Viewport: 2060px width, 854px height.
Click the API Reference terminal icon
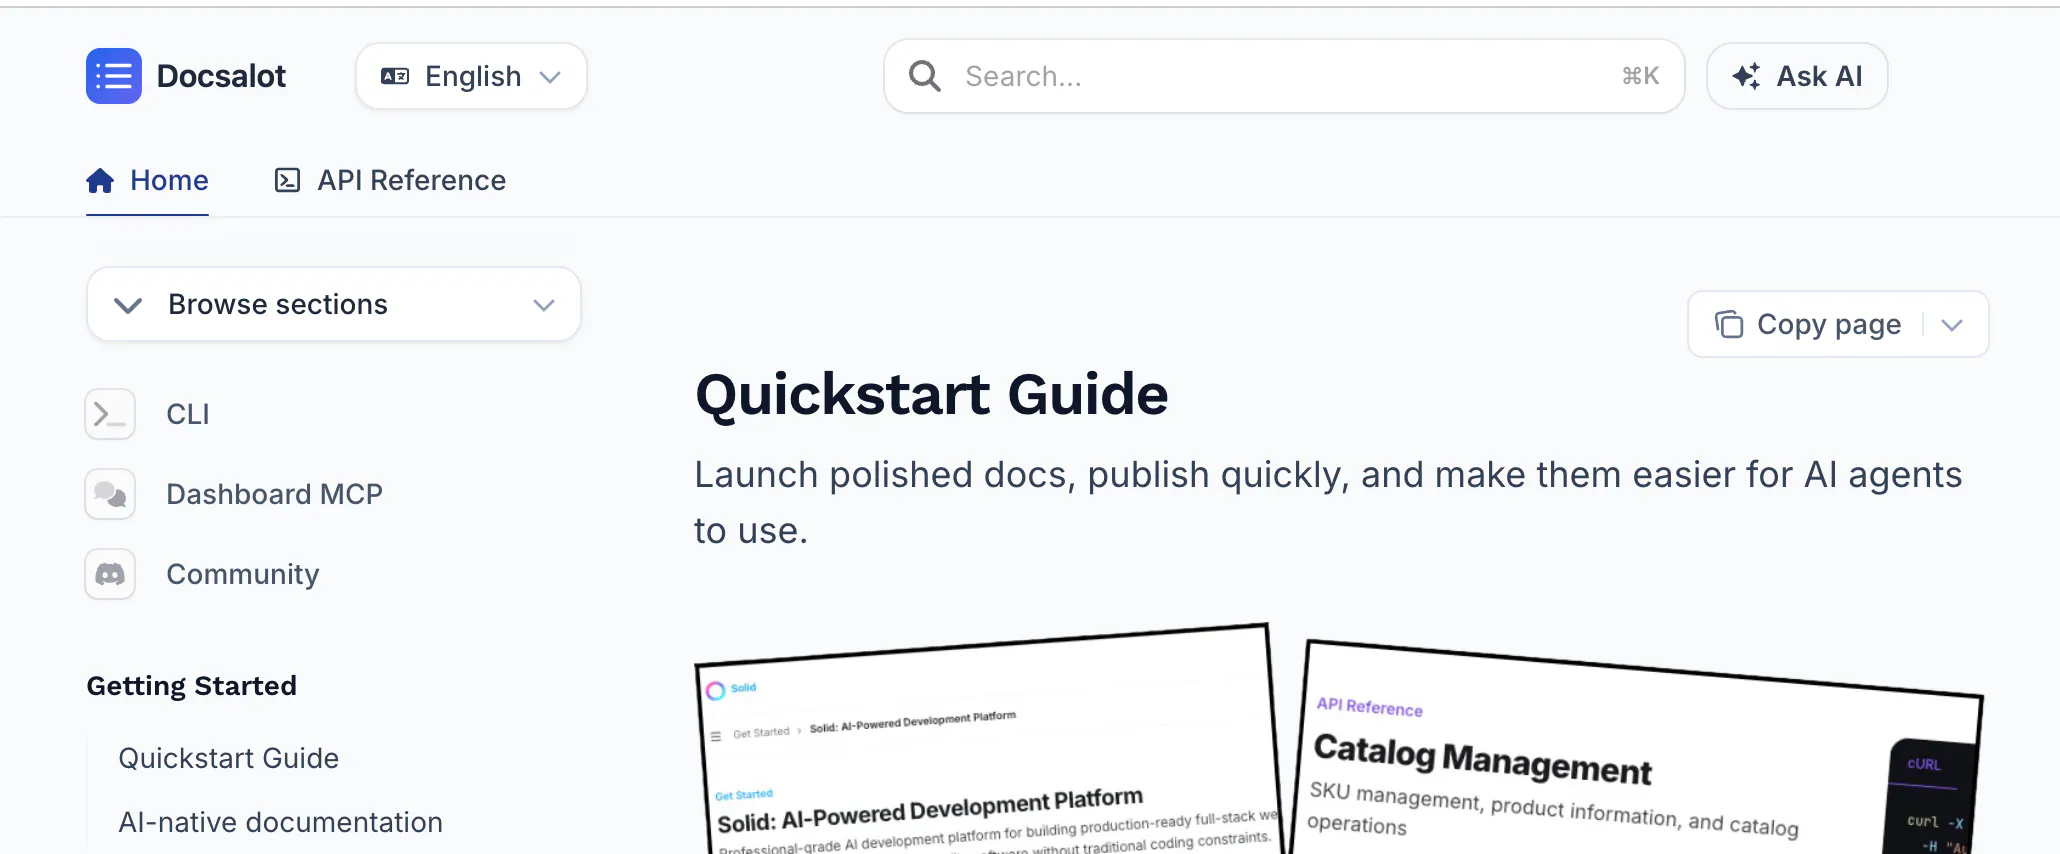(x=287, y=180)
